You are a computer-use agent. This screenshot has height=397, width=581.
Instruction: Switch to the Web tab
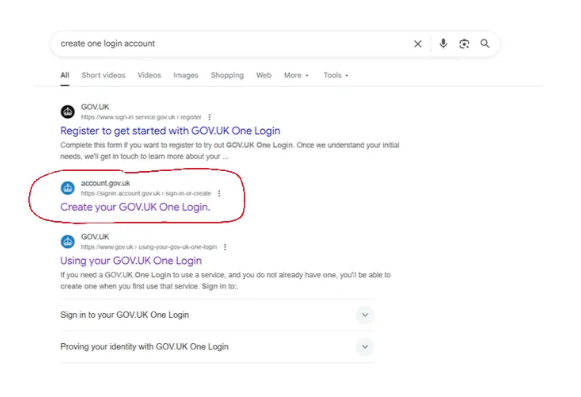(264, 75)
